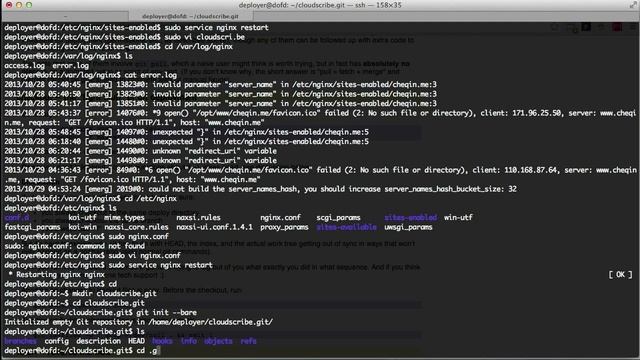Click the red close window button
The image size is (640, 360).
[x=9, y=5]
